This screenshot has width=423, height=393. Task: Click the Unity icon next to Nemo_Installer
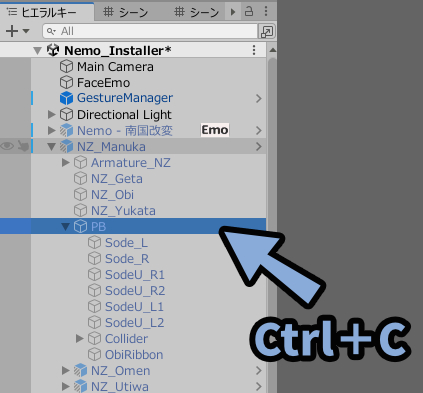pyautogui.click(x=53, y=50)
